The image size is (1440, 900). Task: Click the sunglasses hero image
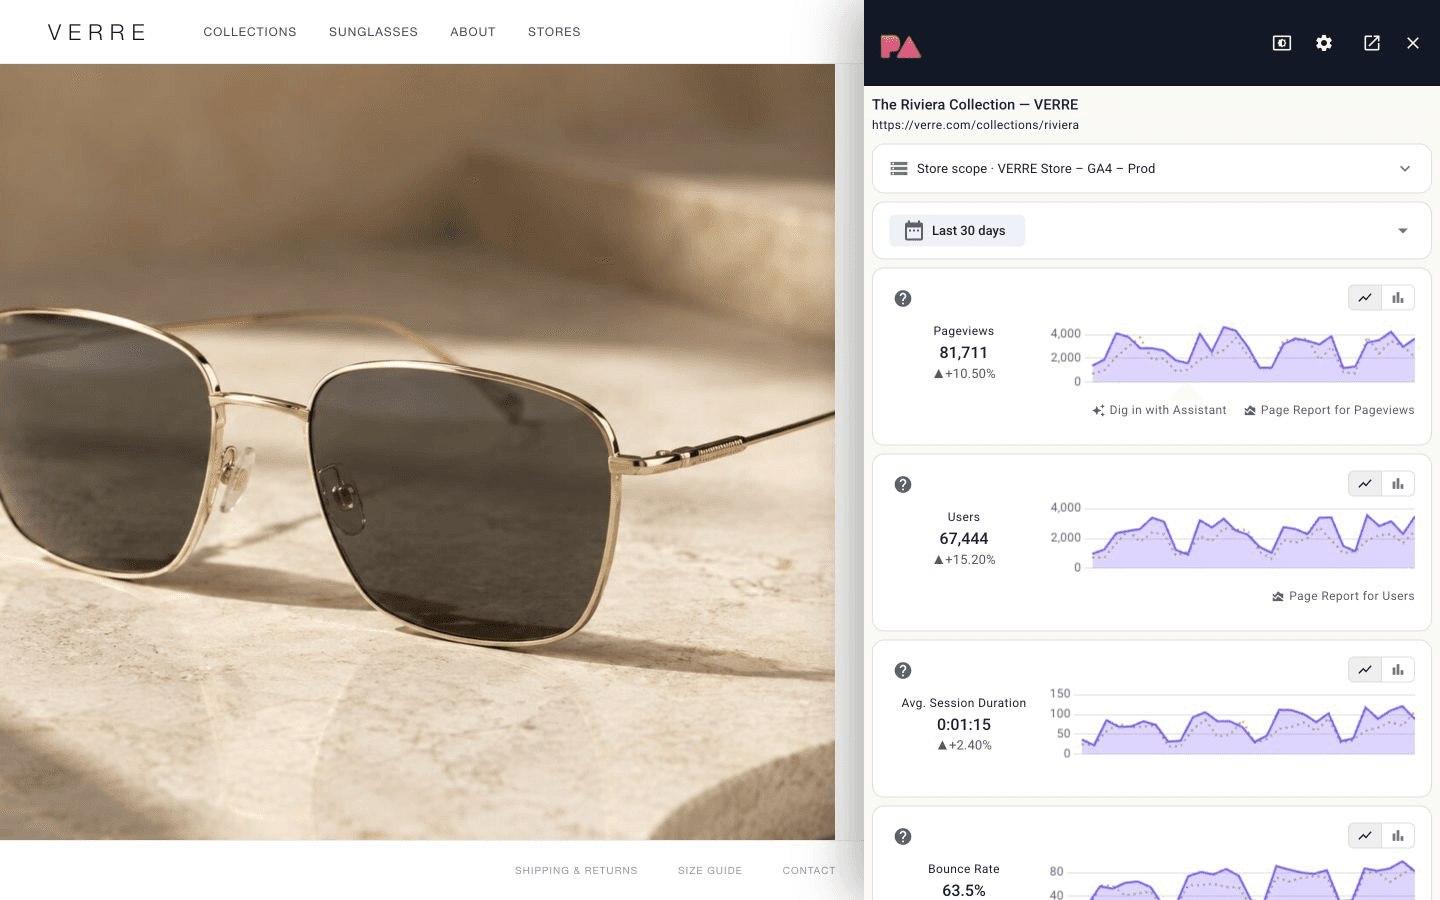click(417, 452)
